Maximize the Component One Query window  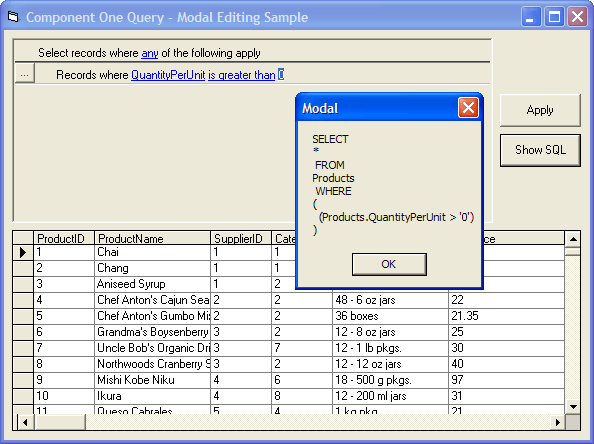(554, 17)
